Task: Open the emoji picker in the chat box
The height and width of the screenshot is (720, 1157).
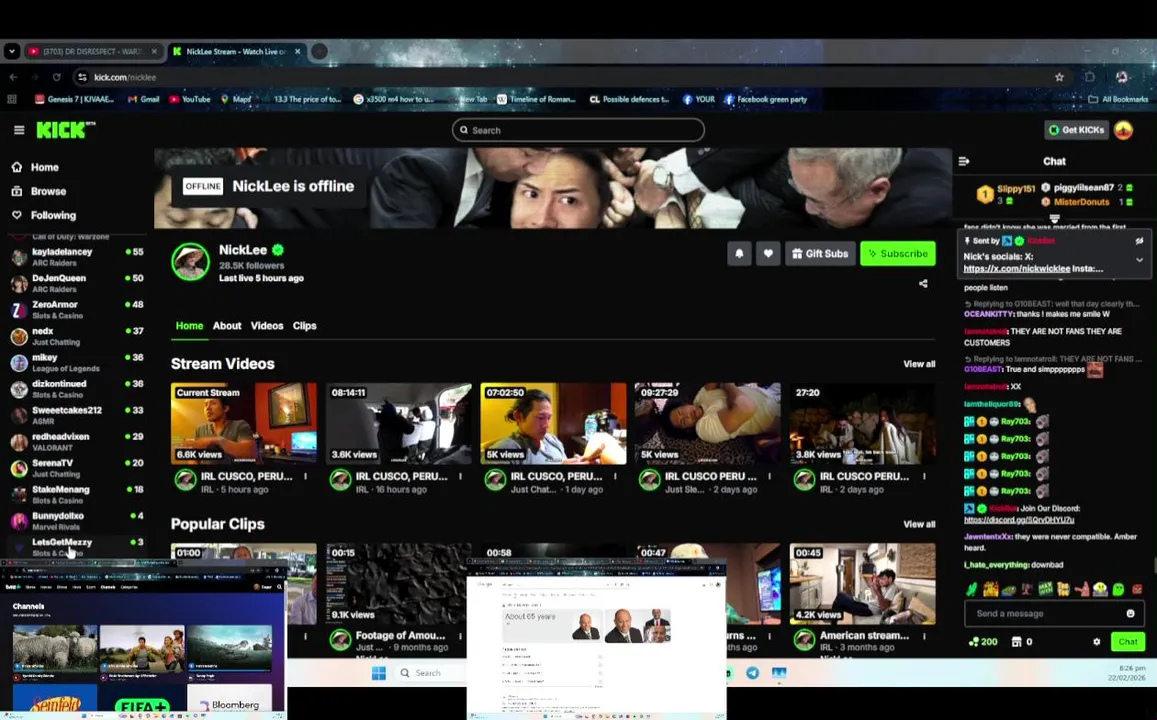Action: tap(1130, 613)
